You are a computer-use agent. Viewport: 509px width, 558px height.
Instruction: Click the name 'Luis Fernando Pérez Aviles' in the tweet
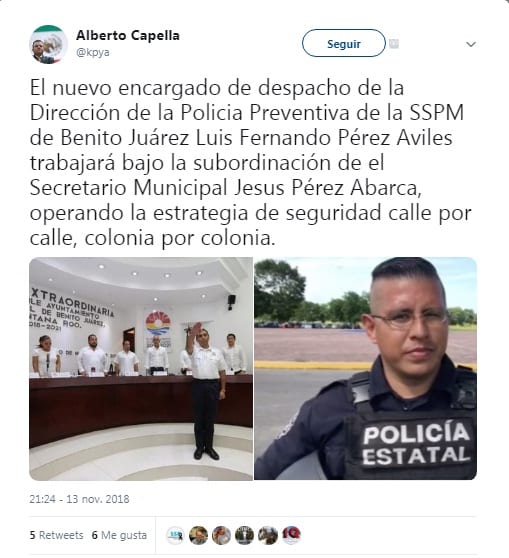324,138
